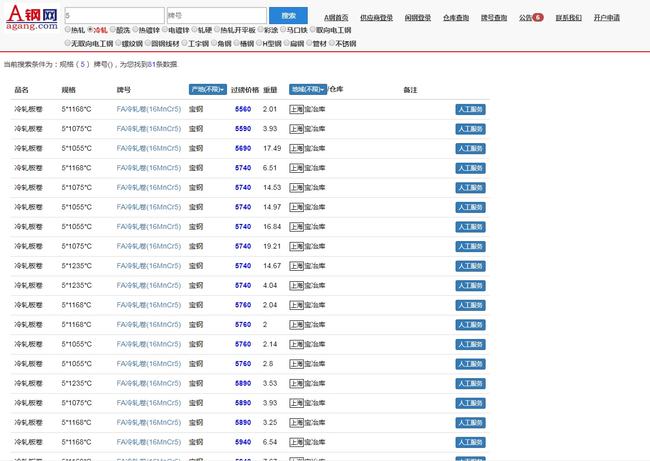Click the 规格 column header

(68, 90)
